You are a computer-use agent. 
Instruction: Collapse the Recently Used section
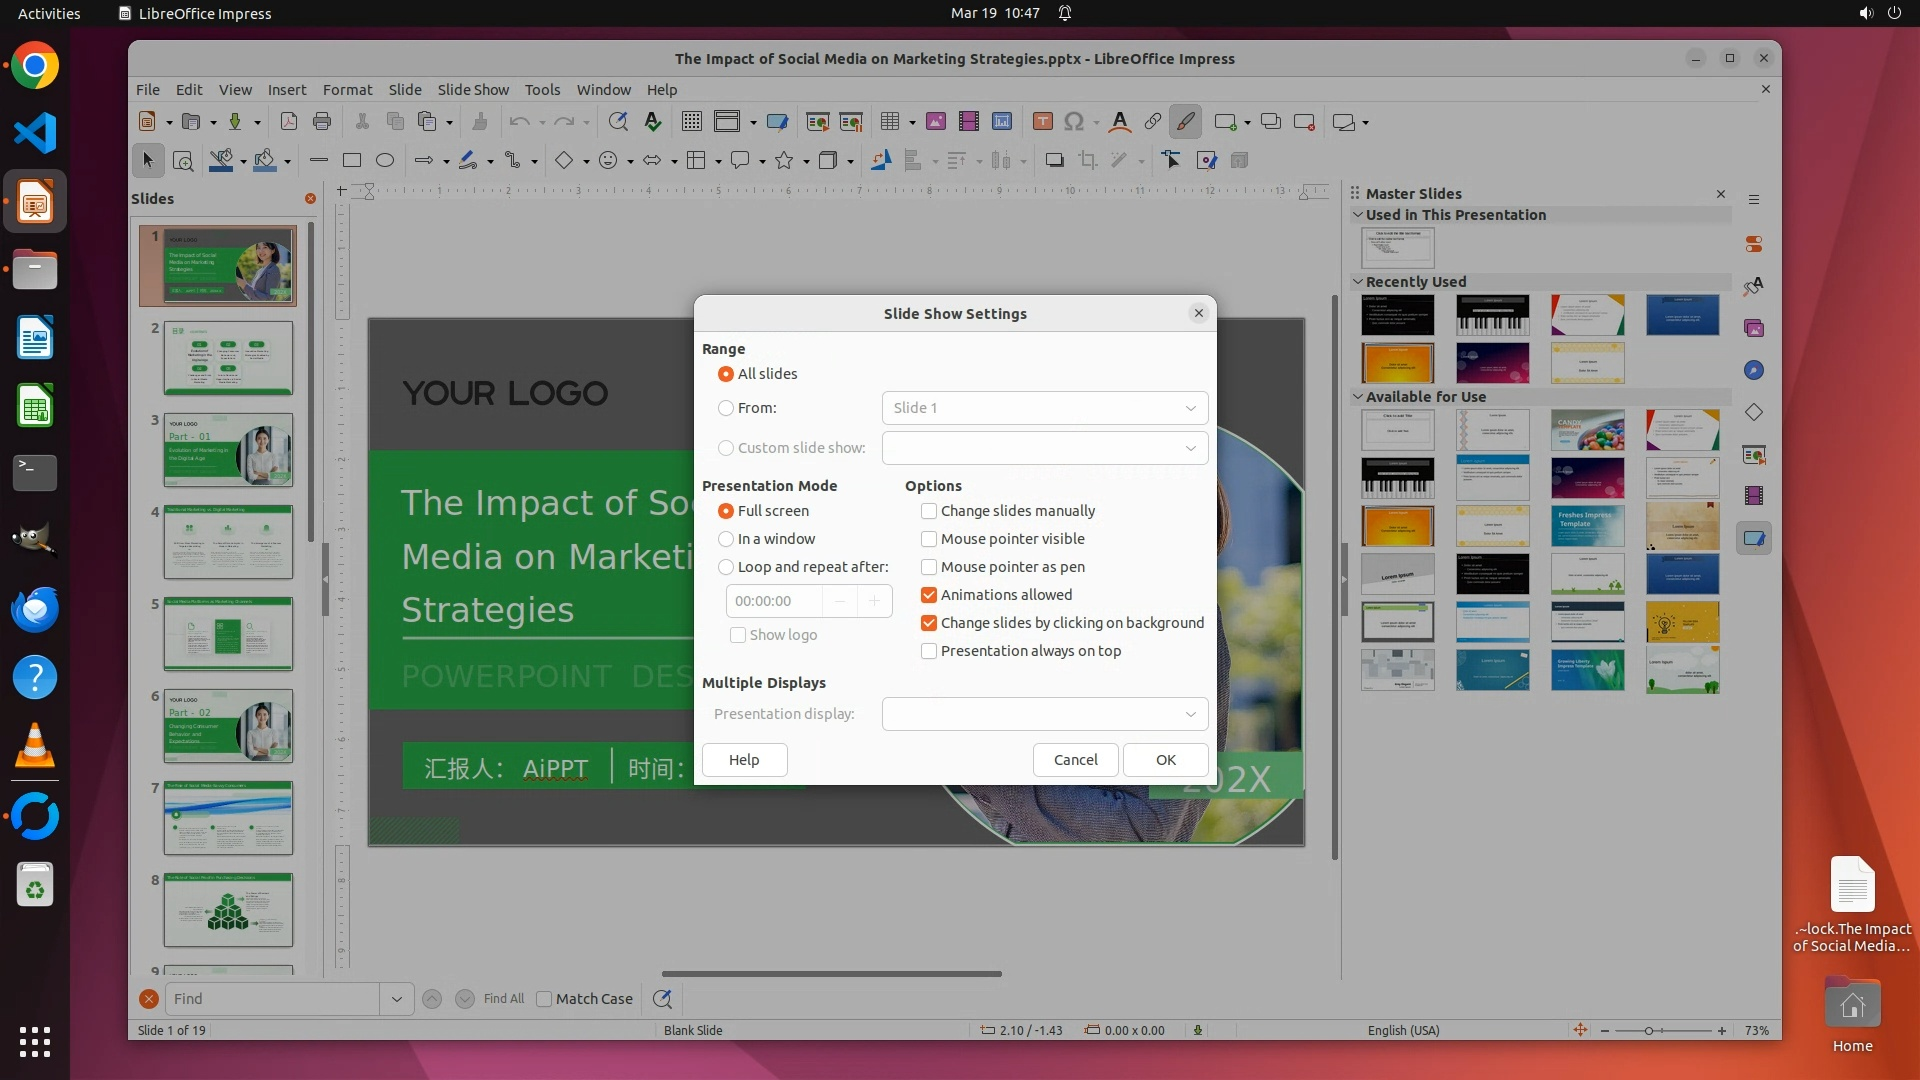click(x=1358, y=282)
